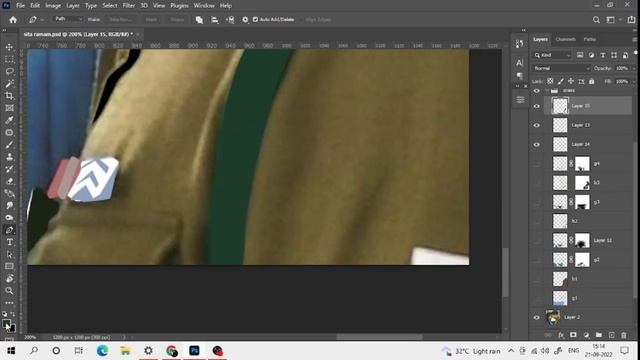Open the Kind filter dropdown
640x360 pixels.
[x=552, y=55]
